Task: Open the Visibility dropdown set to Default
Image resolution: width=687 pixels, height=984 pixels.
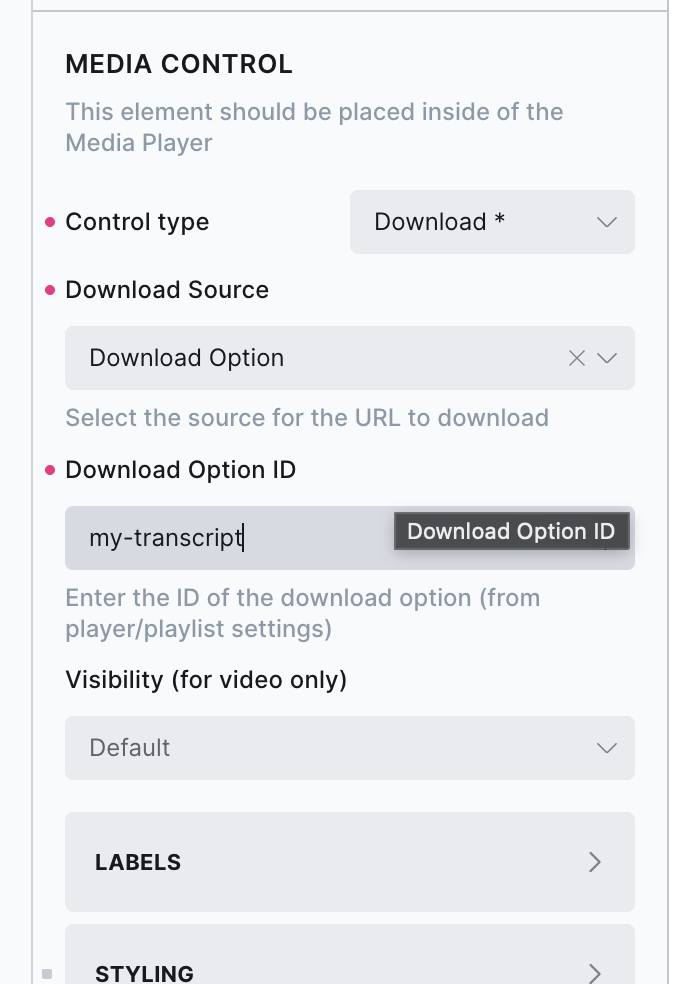Action: pyautogui.click(x=349, y=748)
